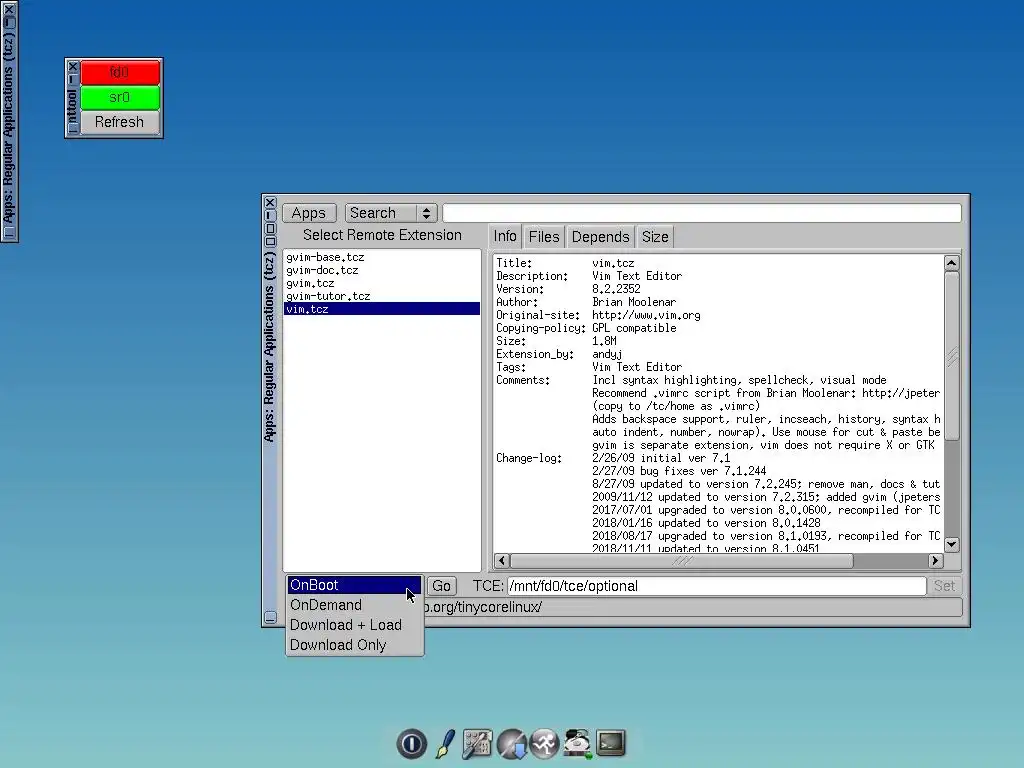Click the TCE directory path field
The image size is (1024, 768).
(716, 586)
